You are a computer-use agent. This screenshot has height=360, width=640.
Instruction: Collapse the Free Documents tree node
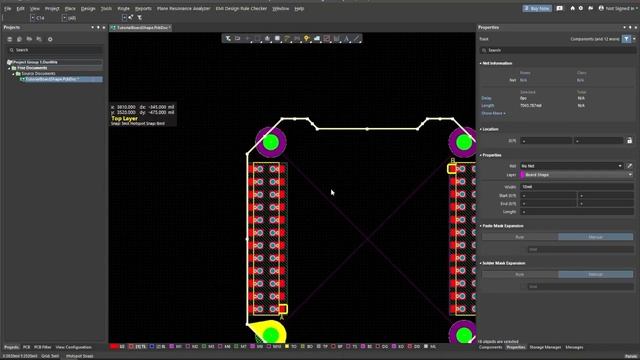(x=9, y=68)
